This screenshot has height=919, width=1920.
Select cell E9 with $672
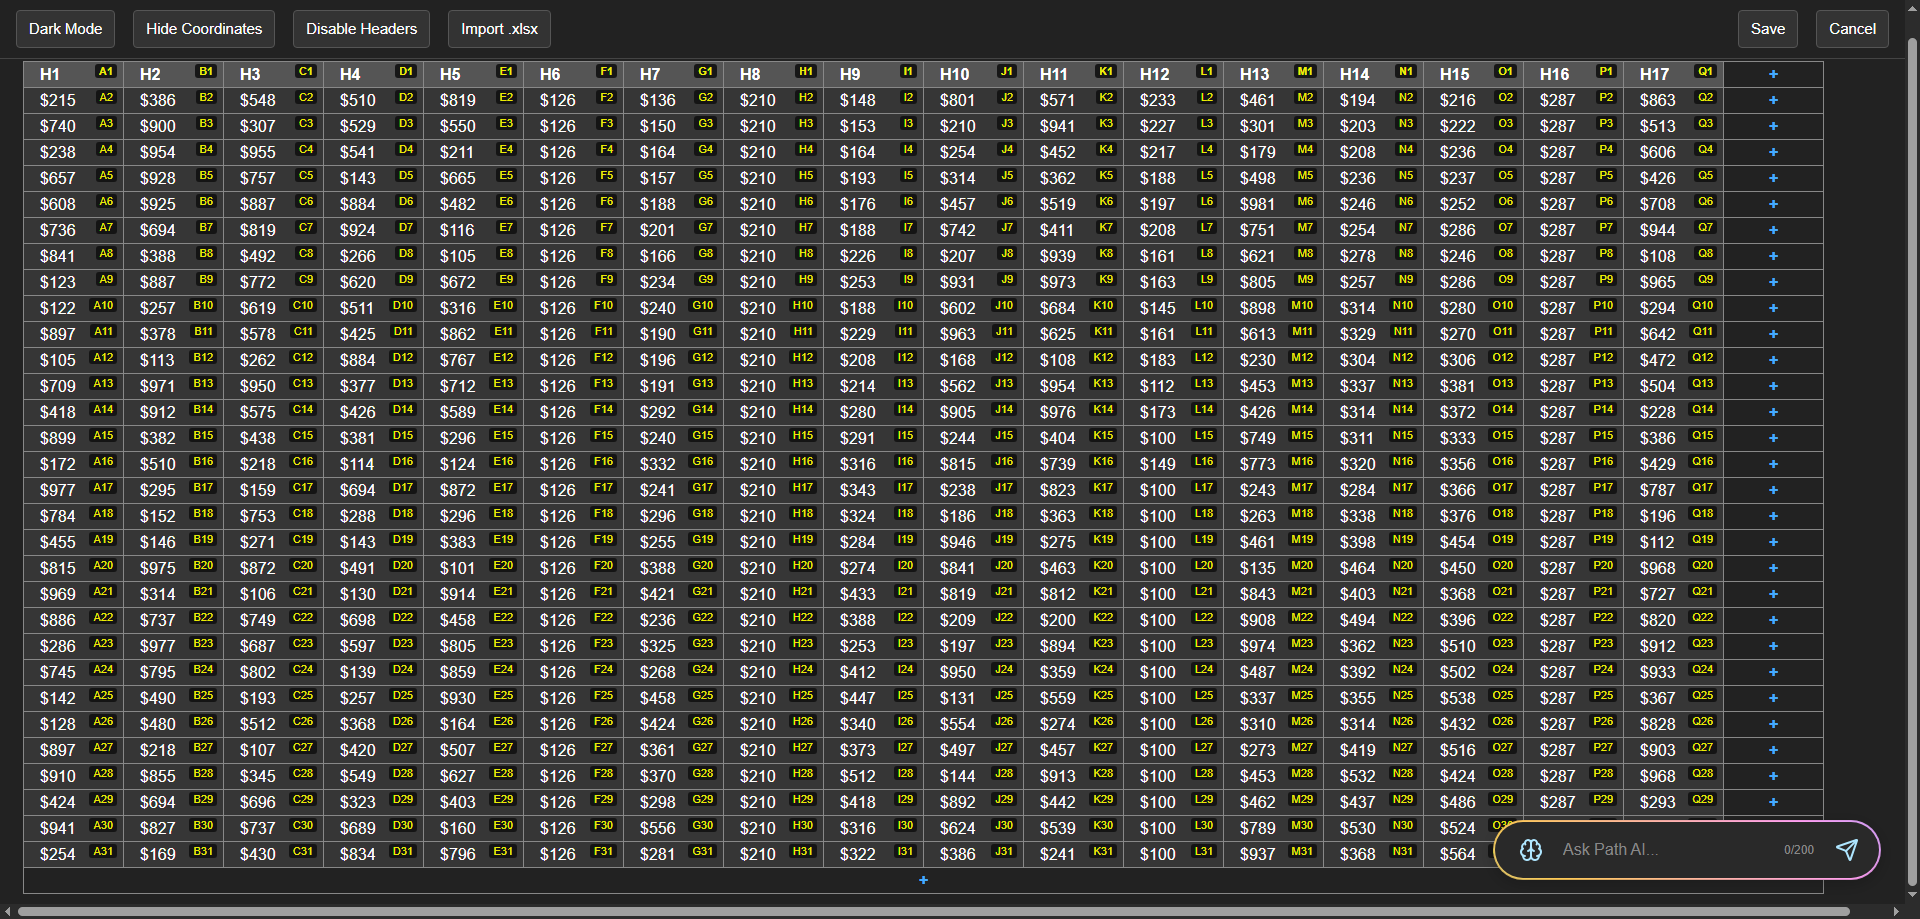pyautogui.click(x=473, y=282)
